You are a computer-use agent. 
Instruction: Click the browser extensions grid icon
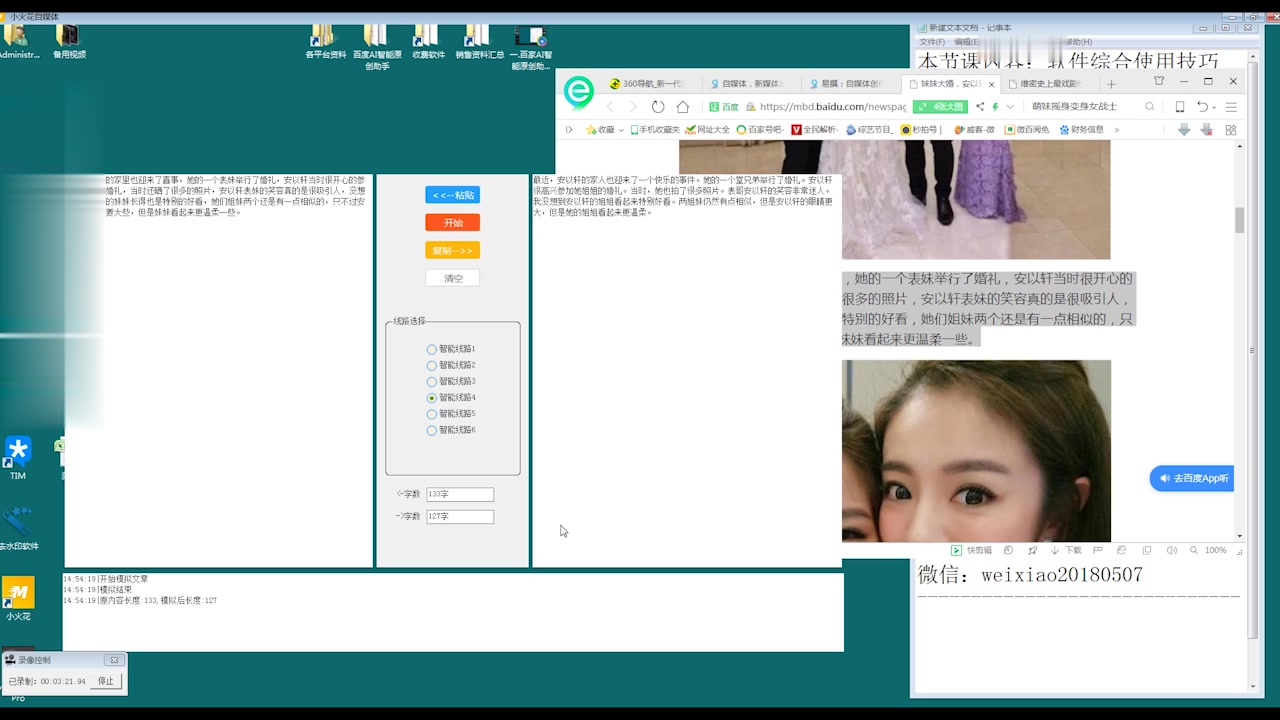click(1231, 130)
